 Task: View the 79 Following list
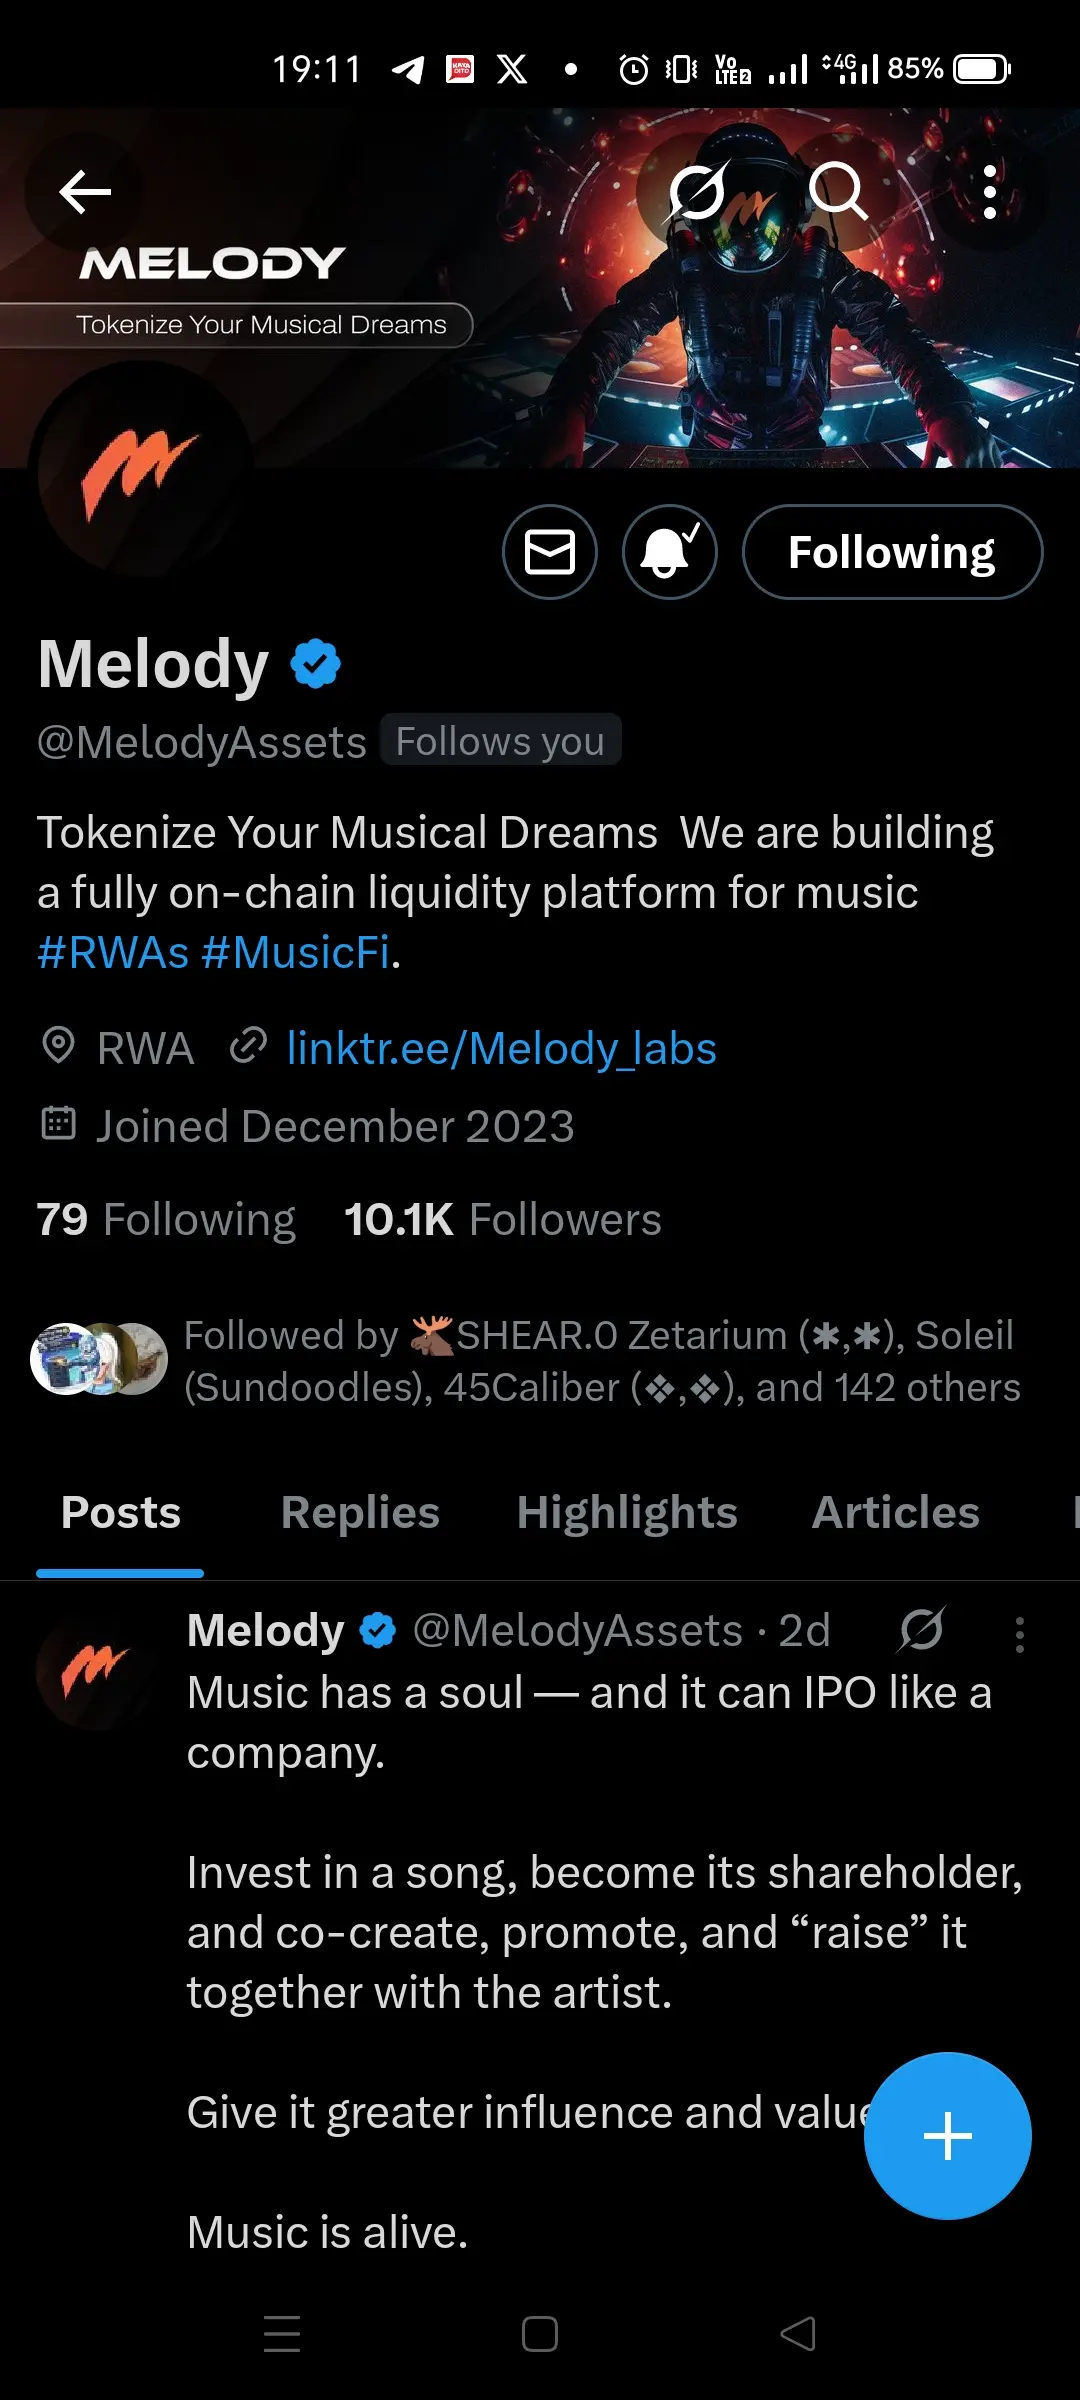pyautogui.click(x=166, y=1220)
